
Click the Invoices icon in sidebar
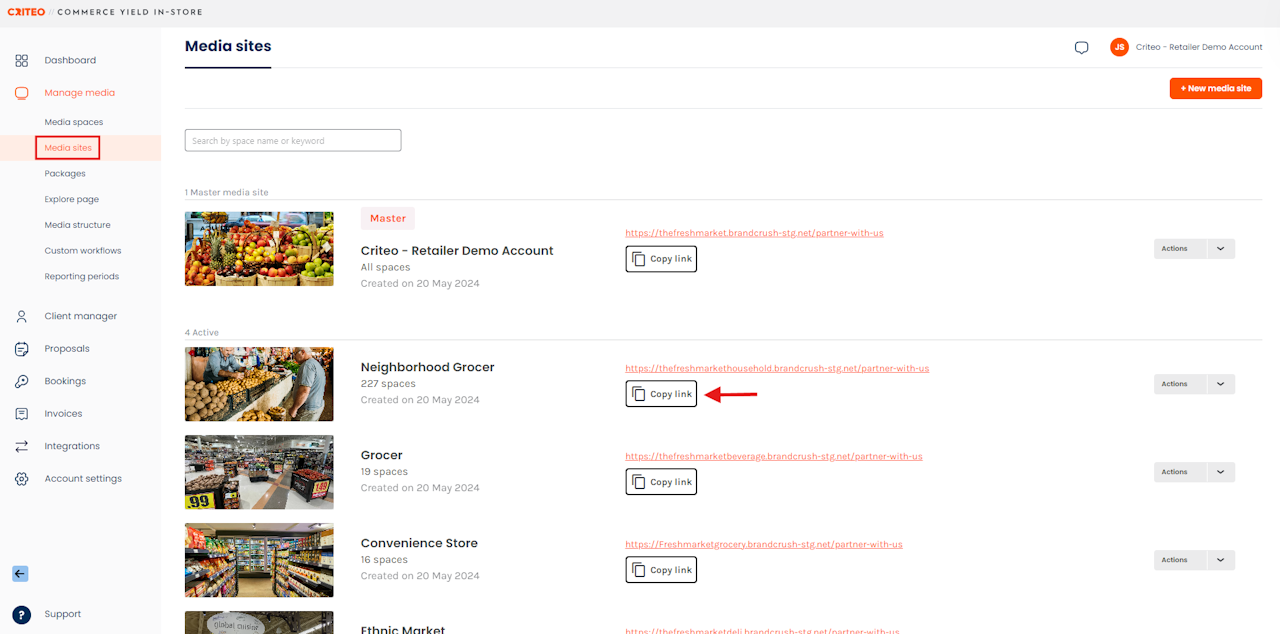pyautogui.click(x=21, y=414)
